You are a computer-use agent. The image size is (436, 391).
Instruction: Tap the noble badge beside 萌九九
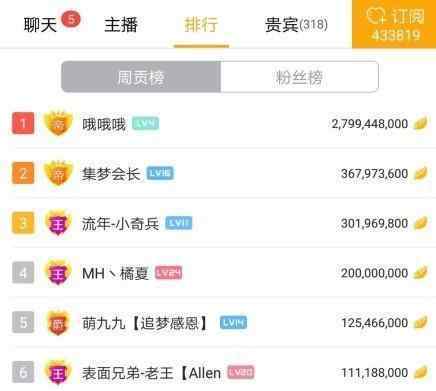58,322
